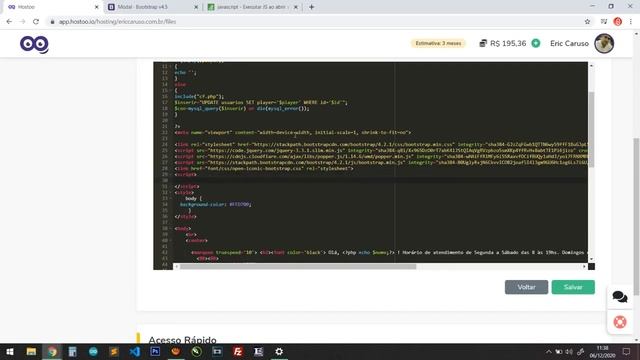
Task: Open Arduino IDE from the taskbar
Action: point(93,351)
